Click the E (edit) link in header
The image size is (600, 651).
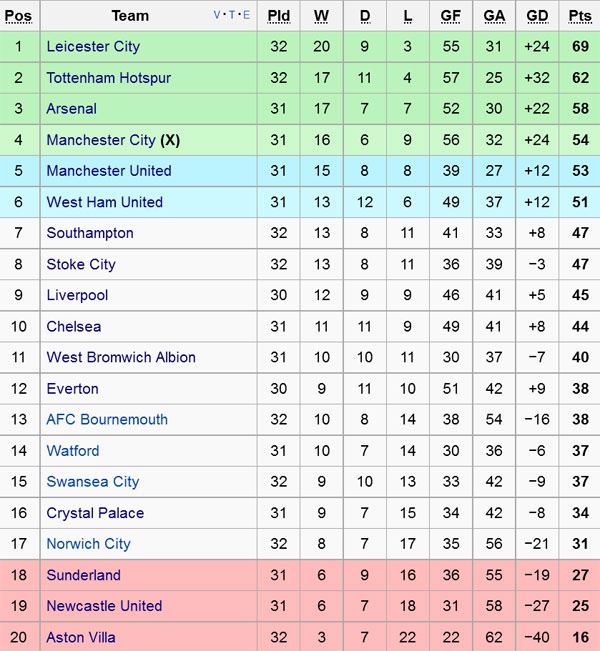[x=246, y=16]
